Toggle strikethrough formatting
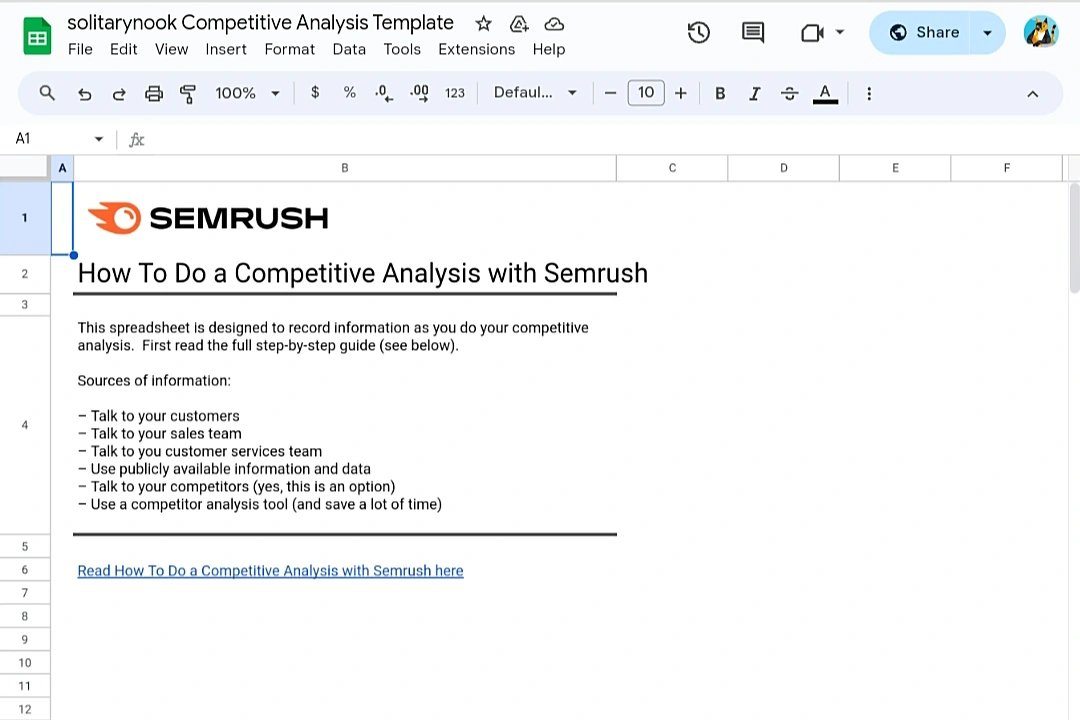This screenshot has width=1080, height=720. click(x=789, y=93)
